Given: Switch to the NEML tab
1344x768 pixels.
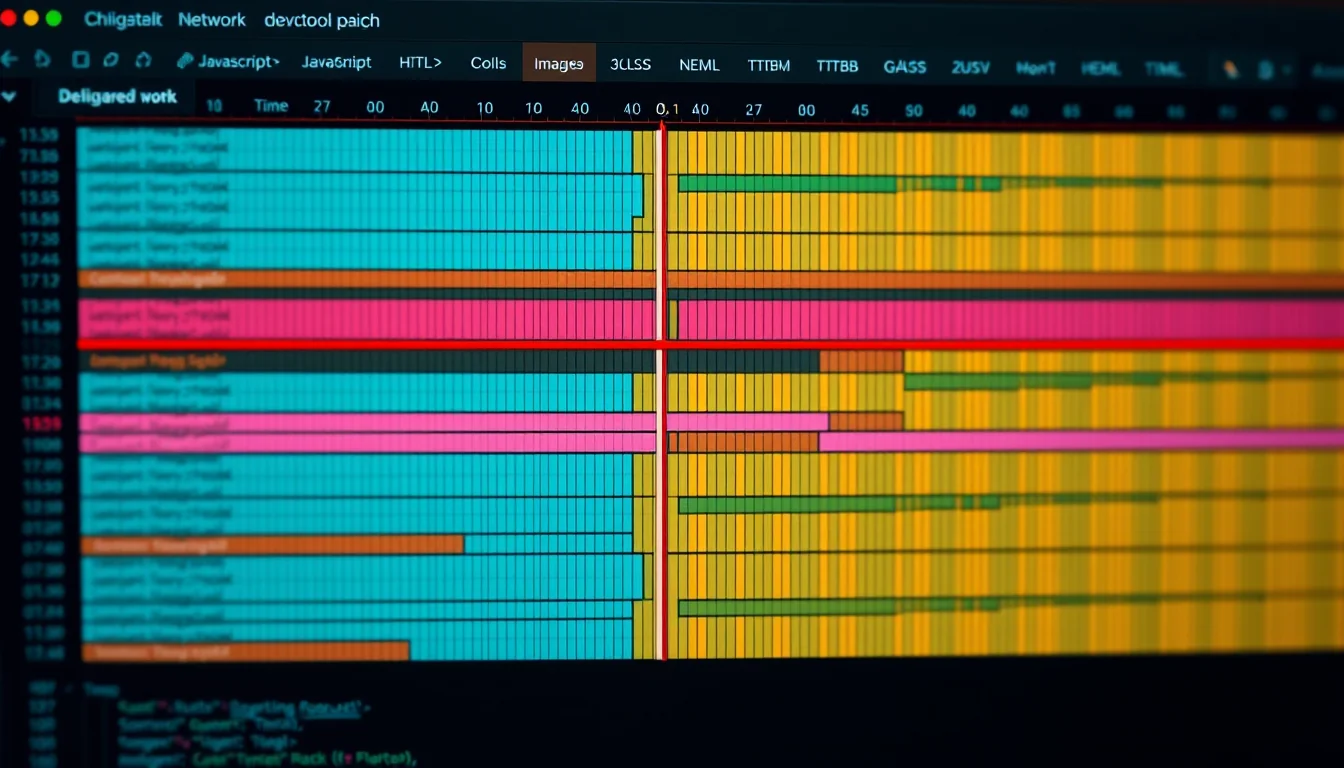Looking at the screenshot, I should point(699,65).
